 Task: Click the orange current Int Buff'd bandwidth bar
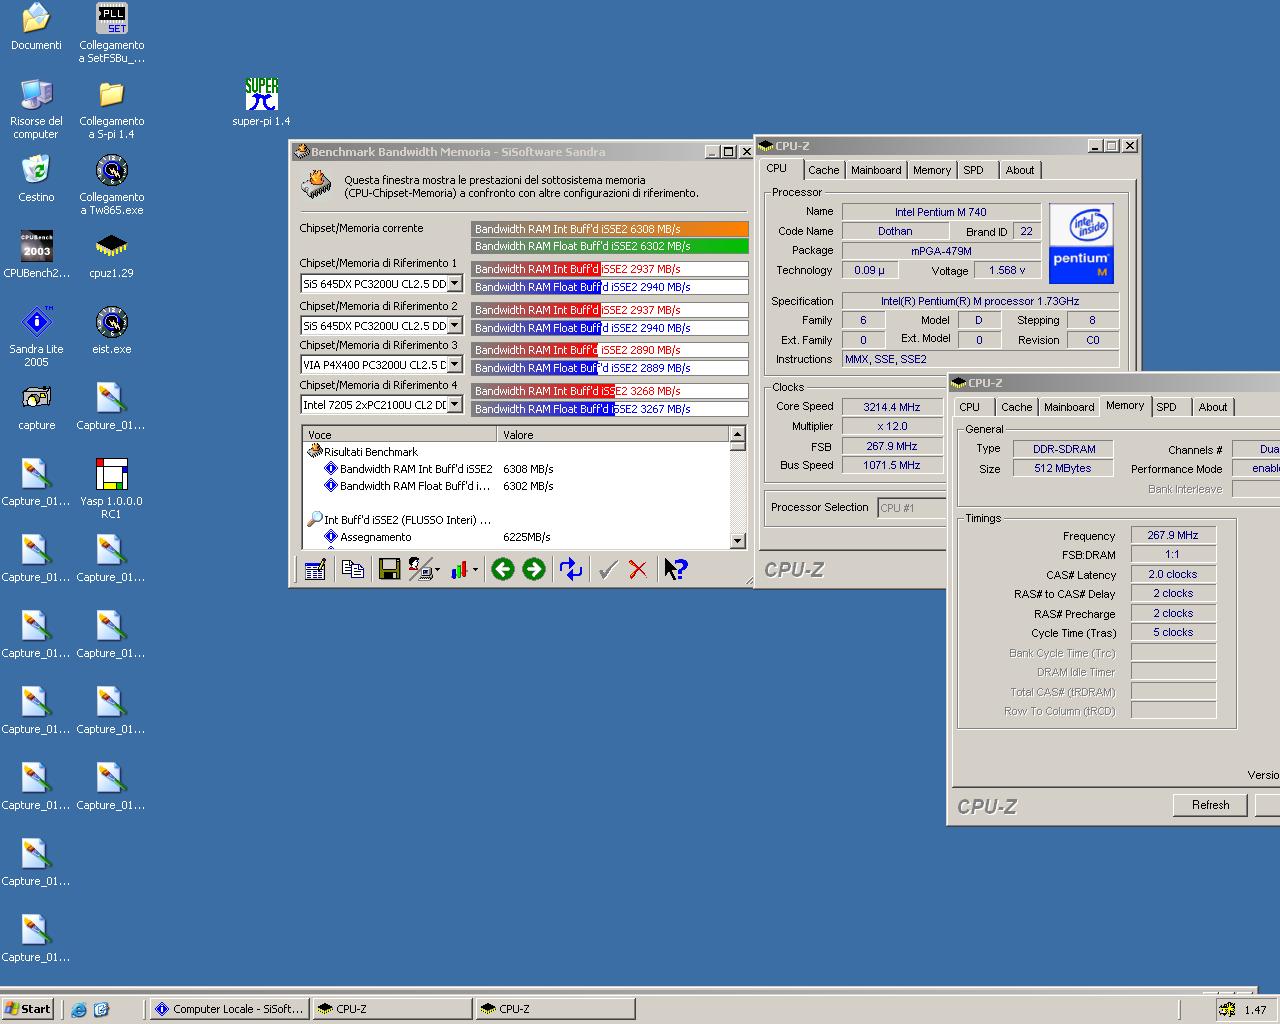click(x=610, y=229)
